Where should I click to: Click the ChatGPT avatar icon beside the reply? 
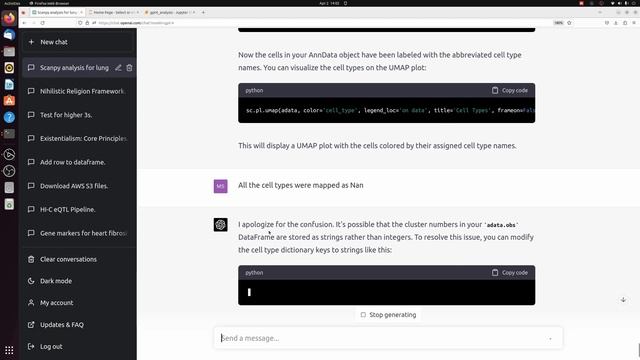pos(220,224)
